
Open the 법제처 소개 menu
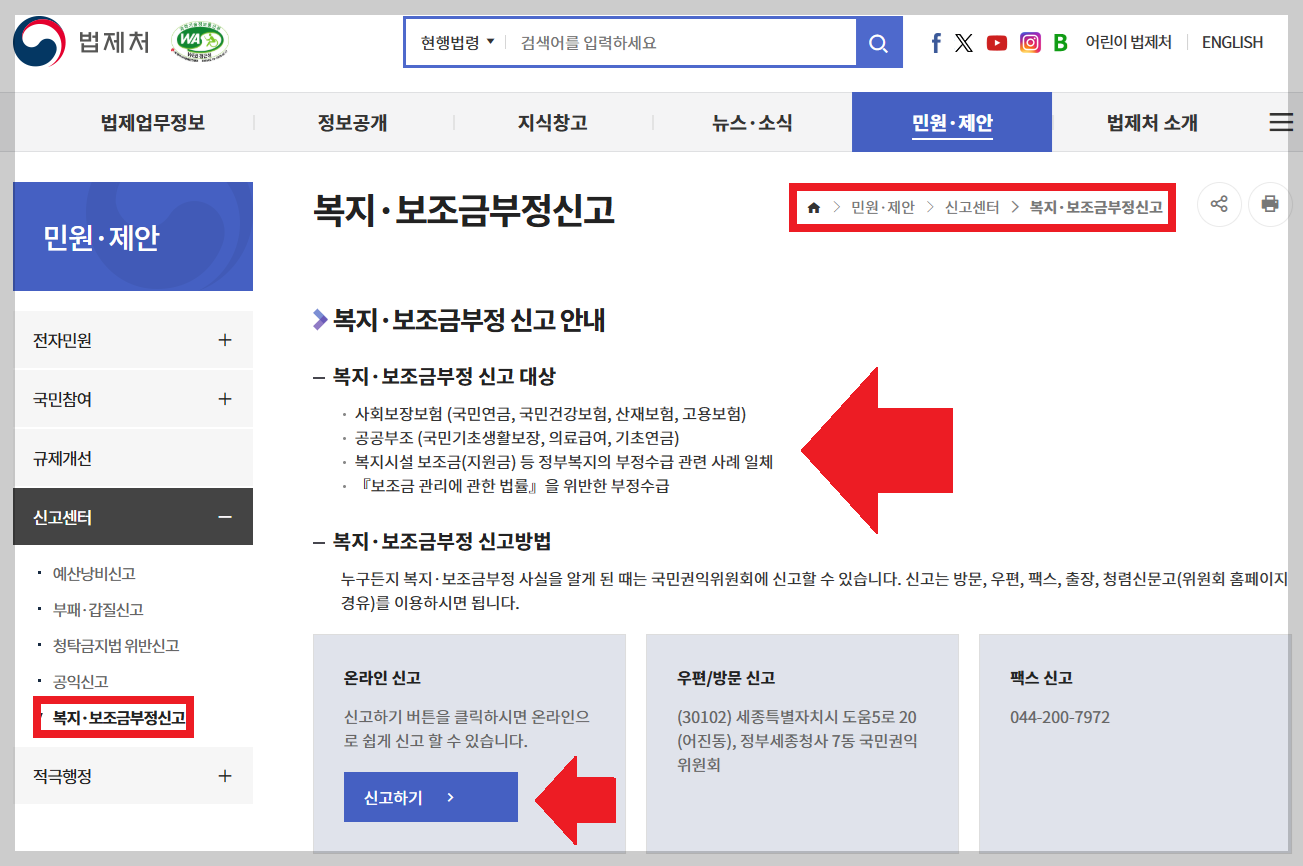point(1152,123)
